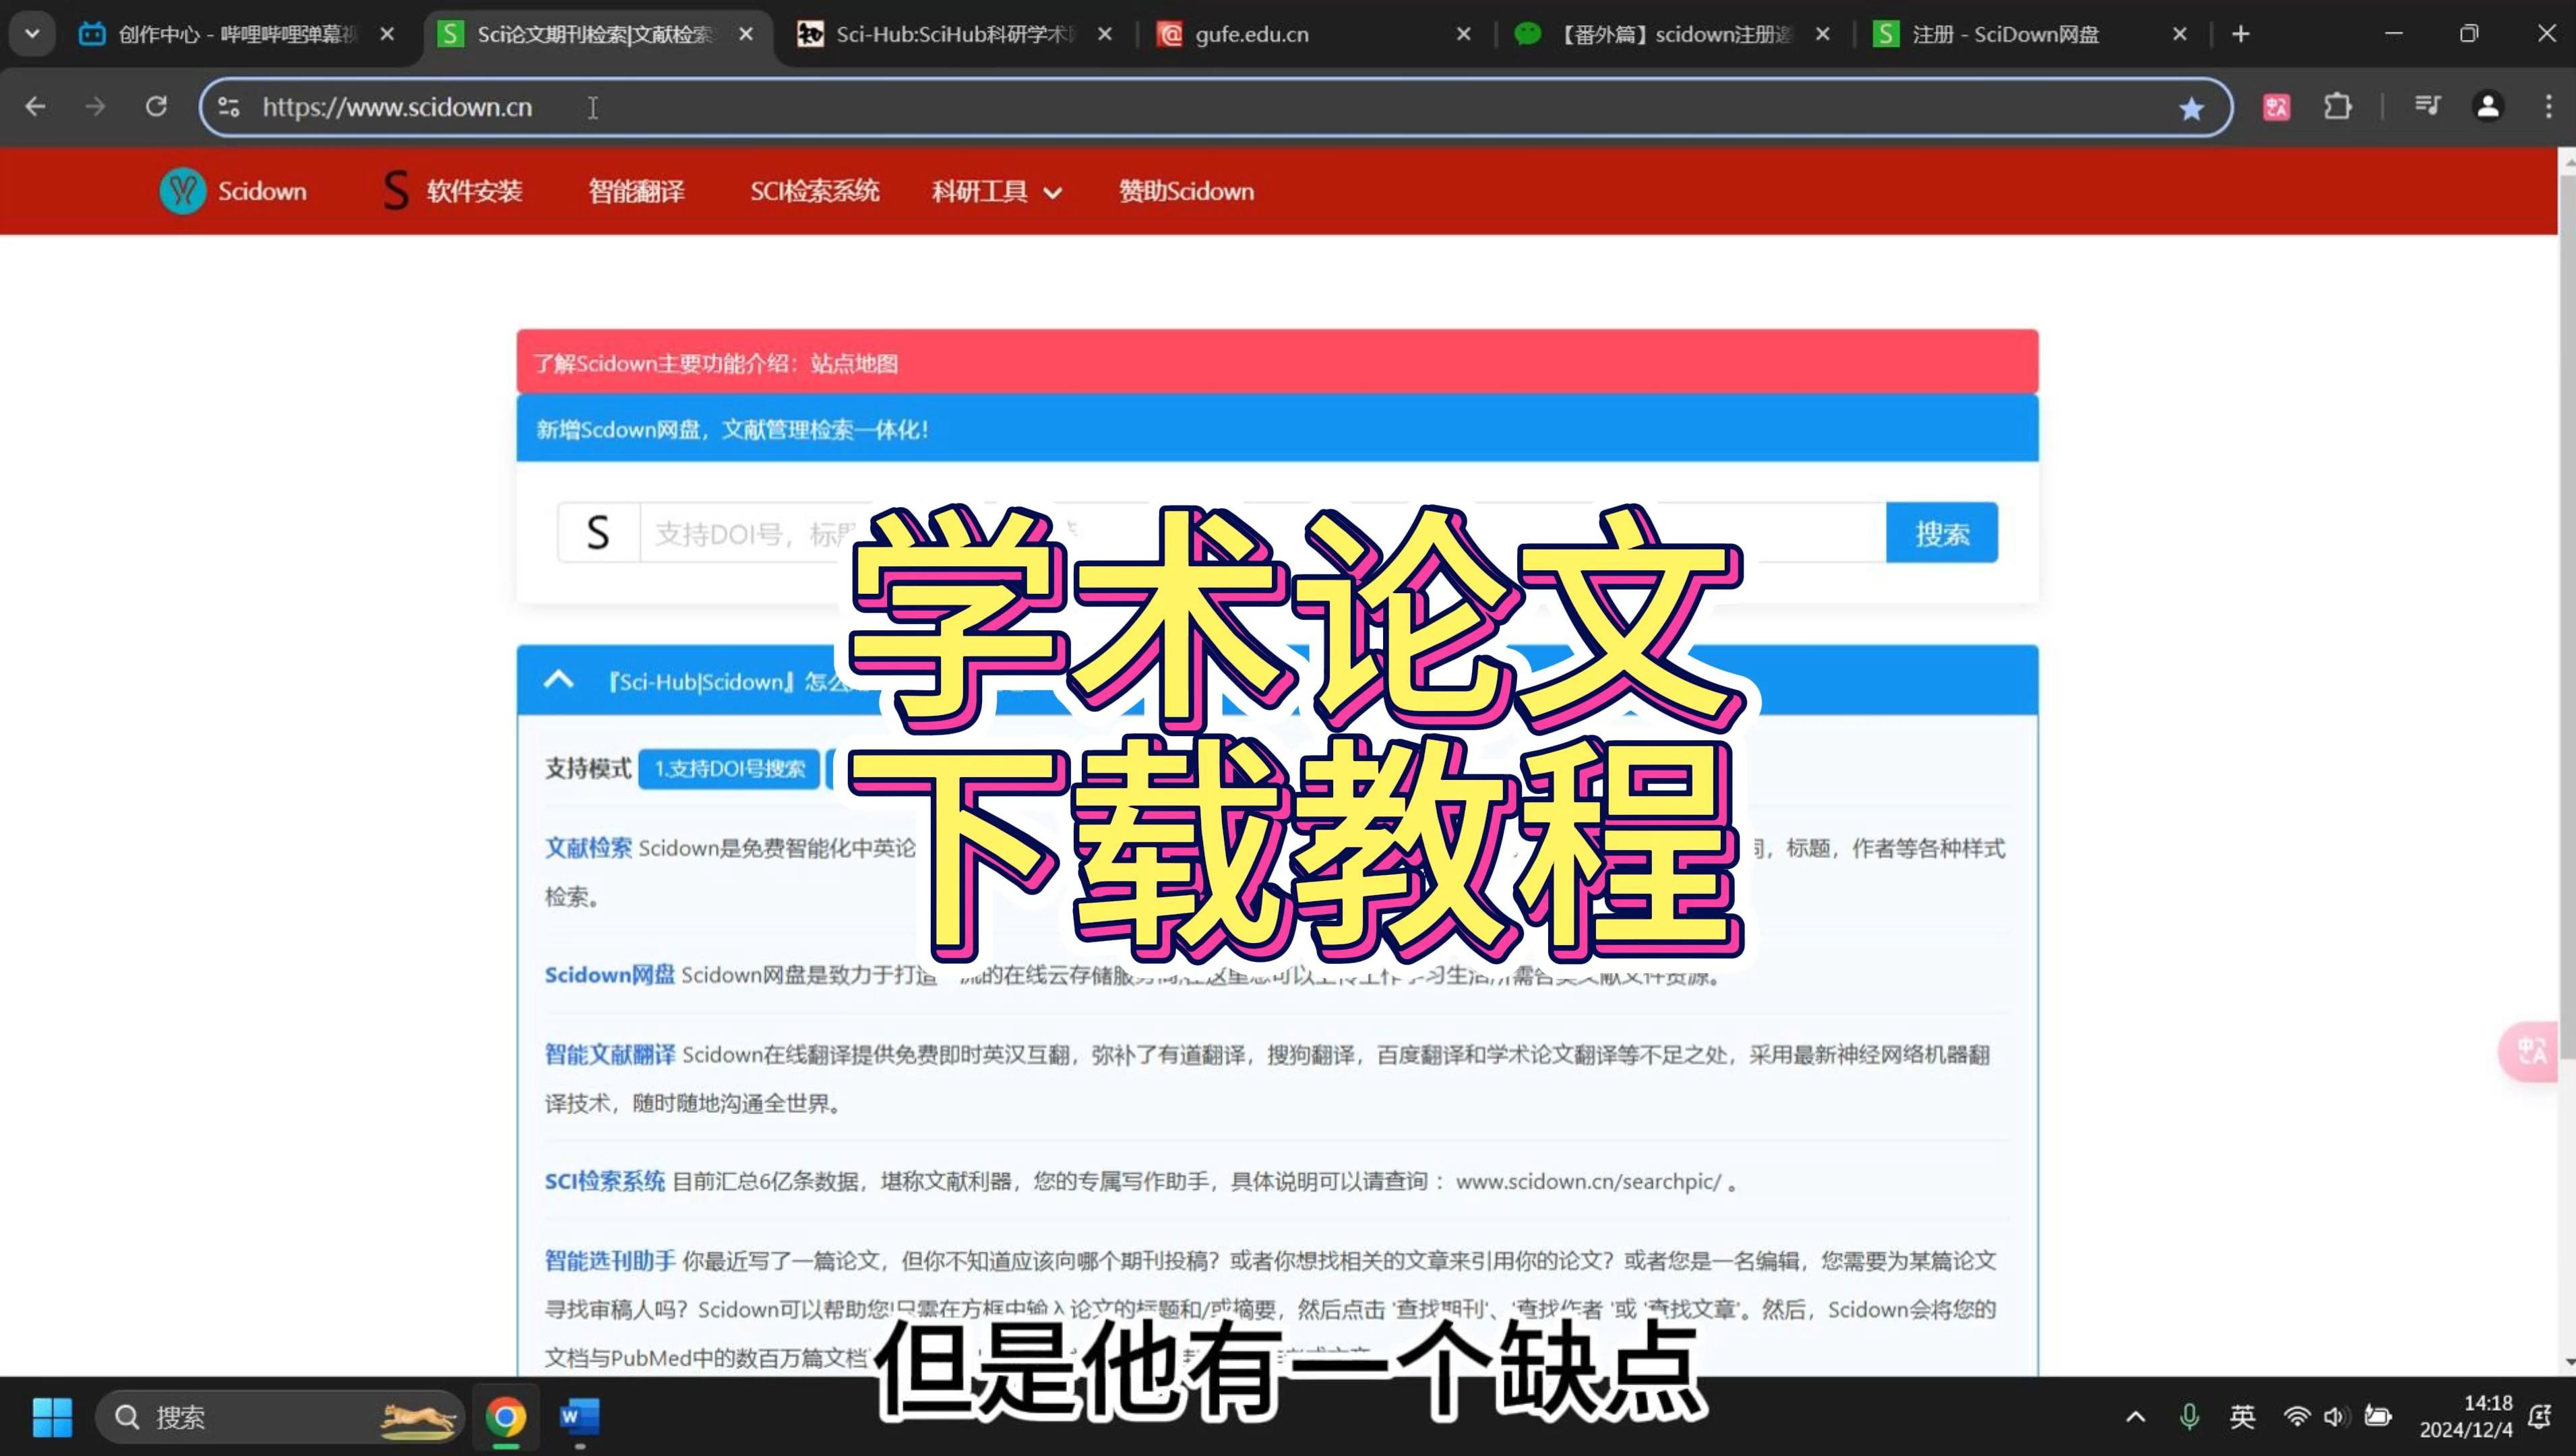
Task: Open the 文献检索 link
Action: (x=588, y=848)
